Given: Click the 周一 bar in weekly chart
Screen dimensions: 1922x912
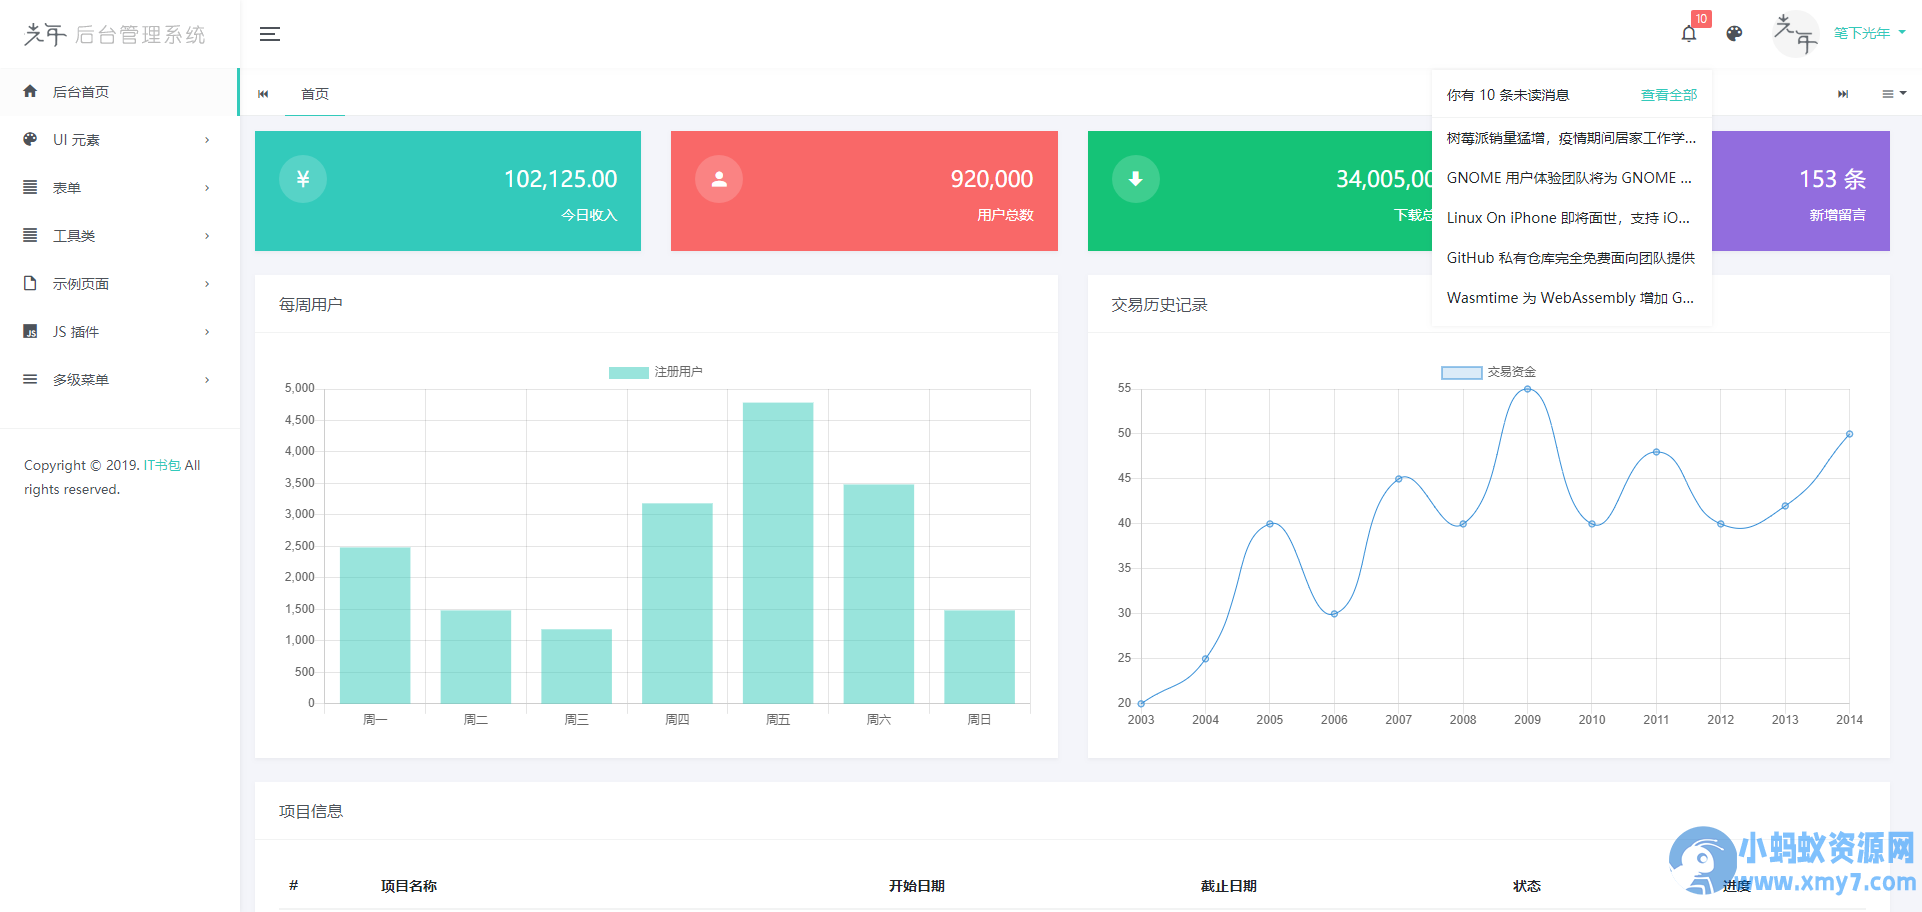Looking at the screenshot, I should point(375,625).
